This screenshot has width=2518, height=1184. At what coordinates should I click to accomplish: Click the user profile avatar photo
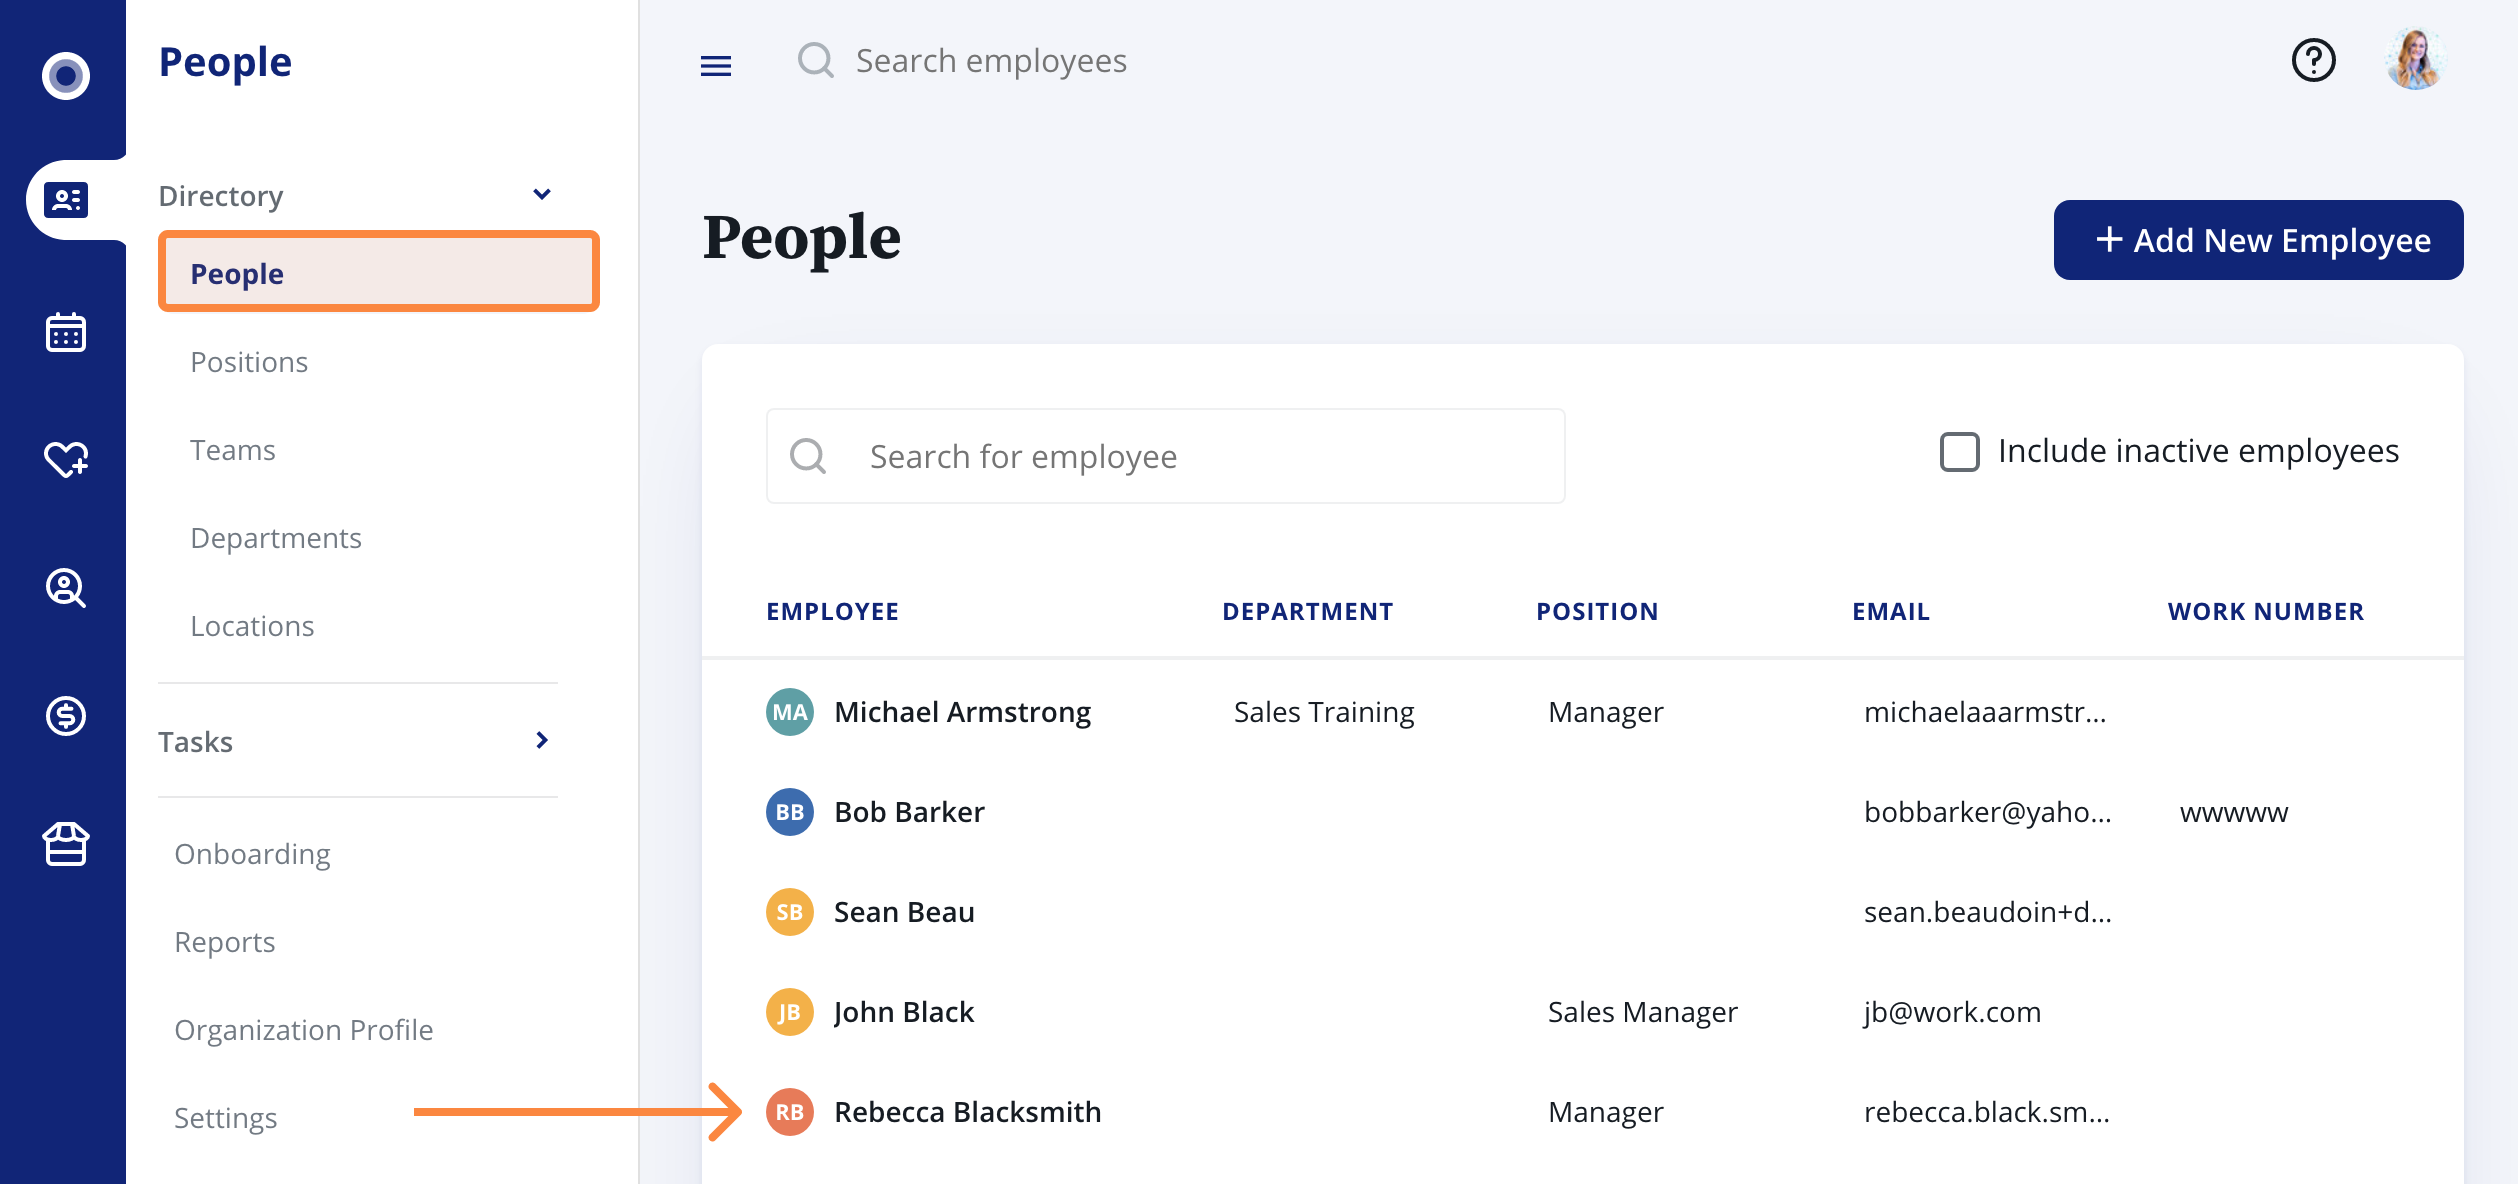2414,61
